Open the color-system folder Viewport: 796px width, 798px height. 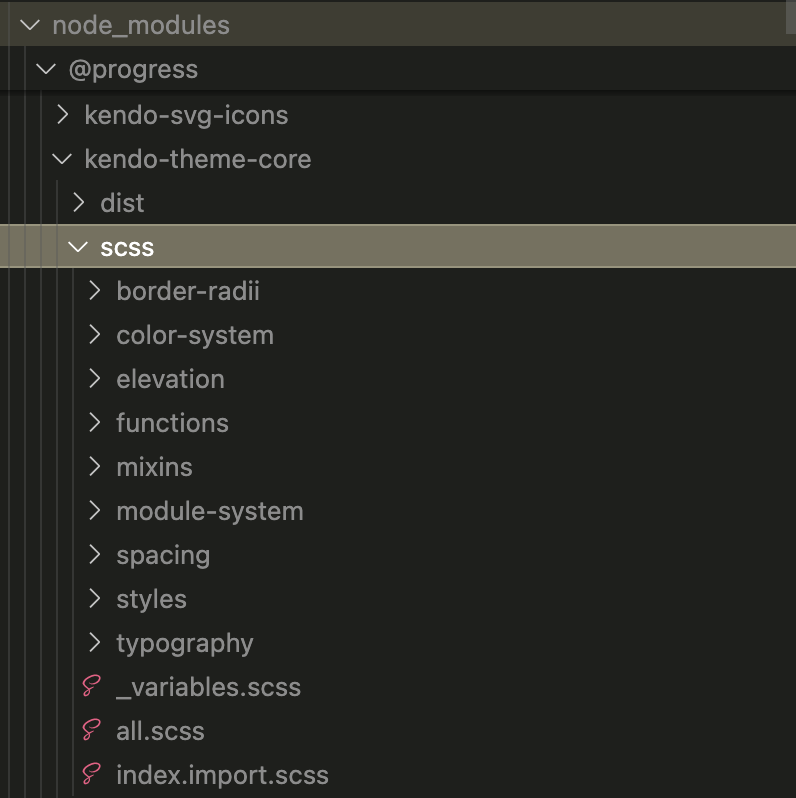(x=194, y=335)
